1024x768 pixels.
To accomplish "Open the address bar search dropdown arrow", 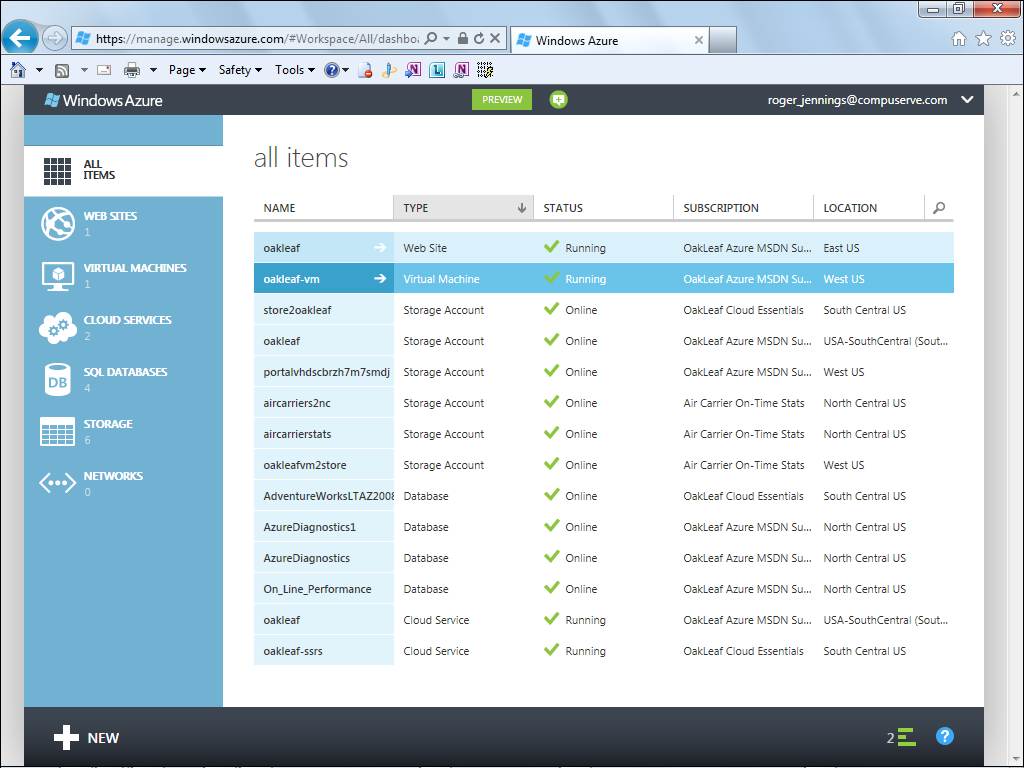I will tap(447, 39).
